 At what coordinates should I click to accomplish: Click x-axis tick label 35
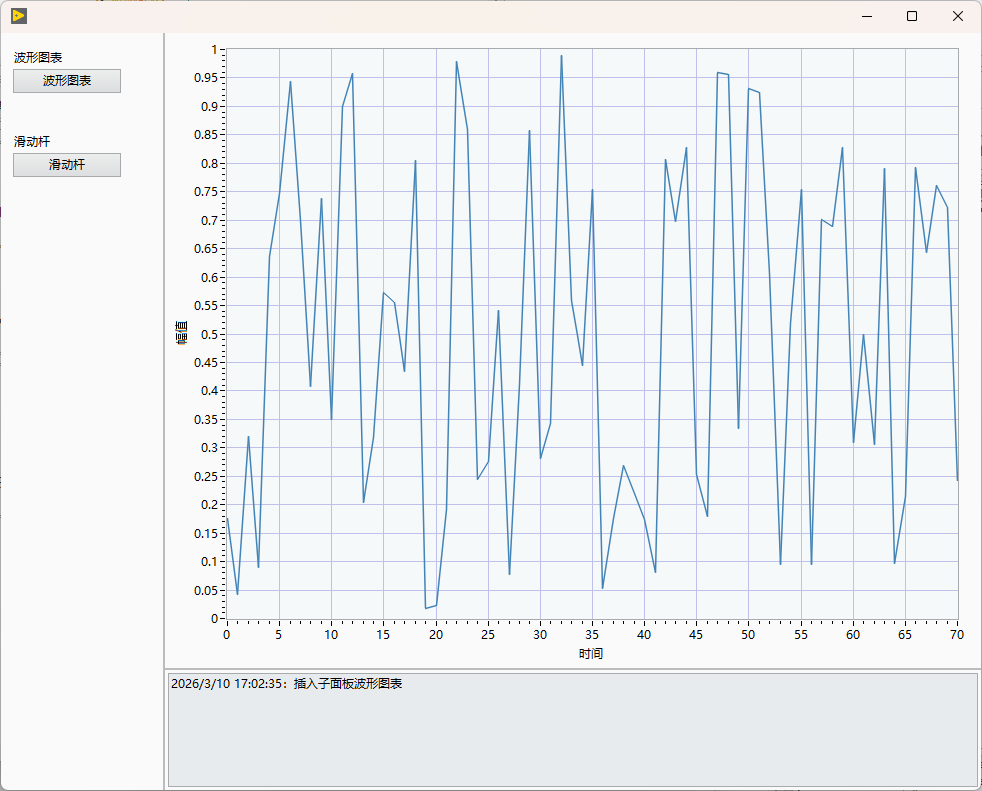coord(592,634)
